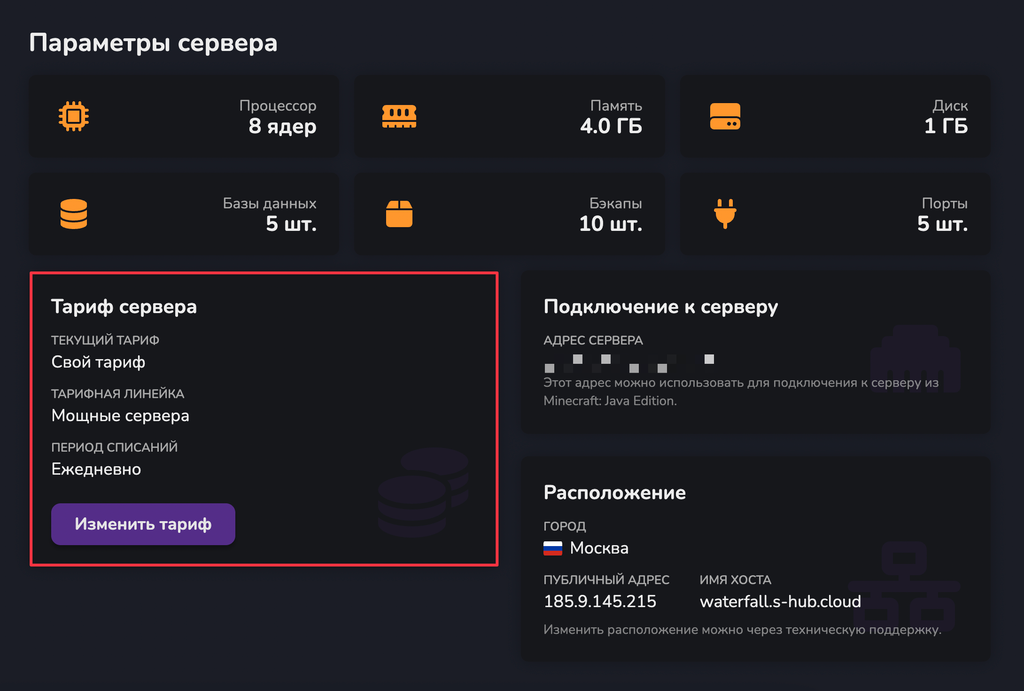
Task: Click the public address 185.9.145.215
Action: click(599, 602)
